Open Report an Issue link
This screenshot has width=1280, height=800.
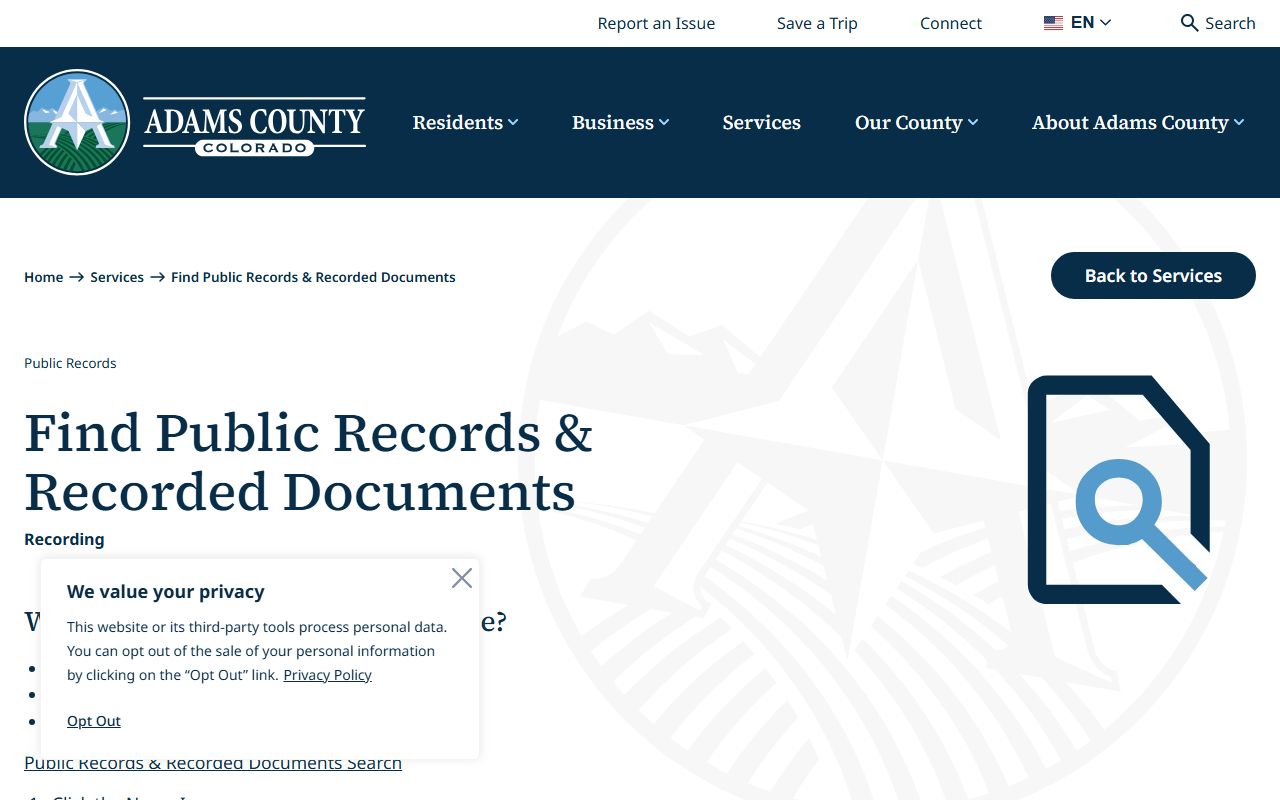656,23
